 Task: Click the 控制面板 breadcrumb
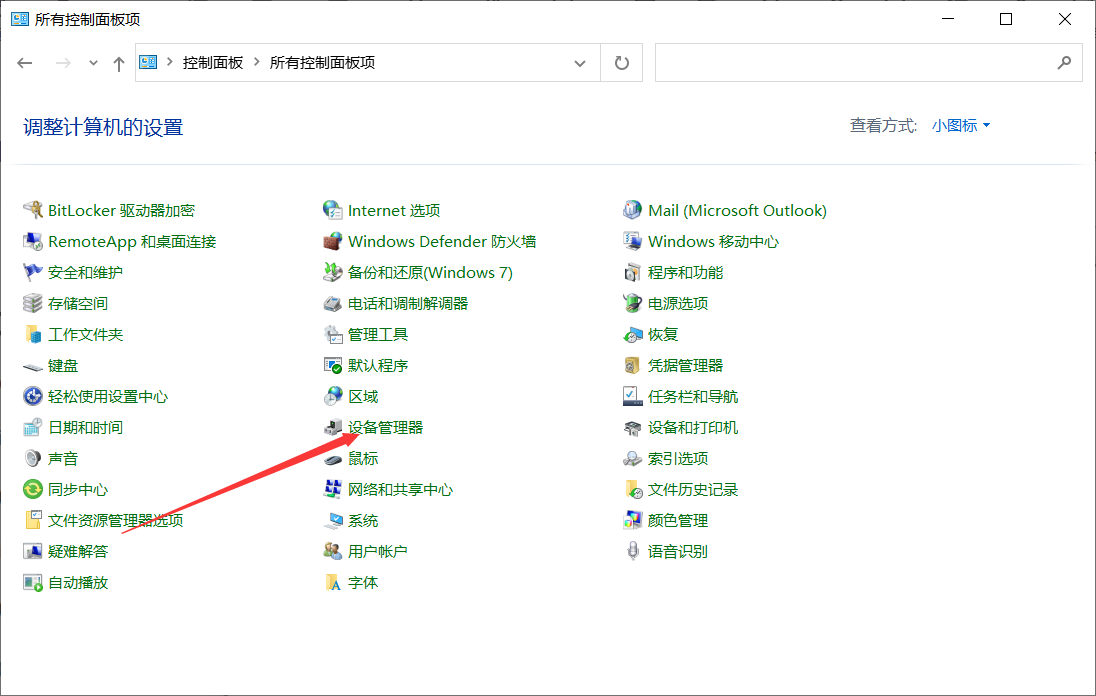tap(213, 63)
